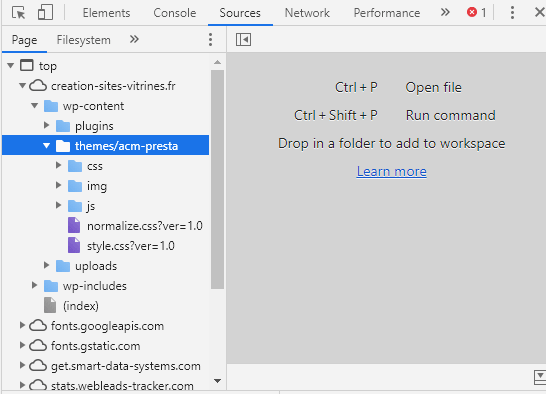The height and width of the screenshot is (394, 546).
Task: Click the file tree scrollbar down arrow
Action: (217, 381)
